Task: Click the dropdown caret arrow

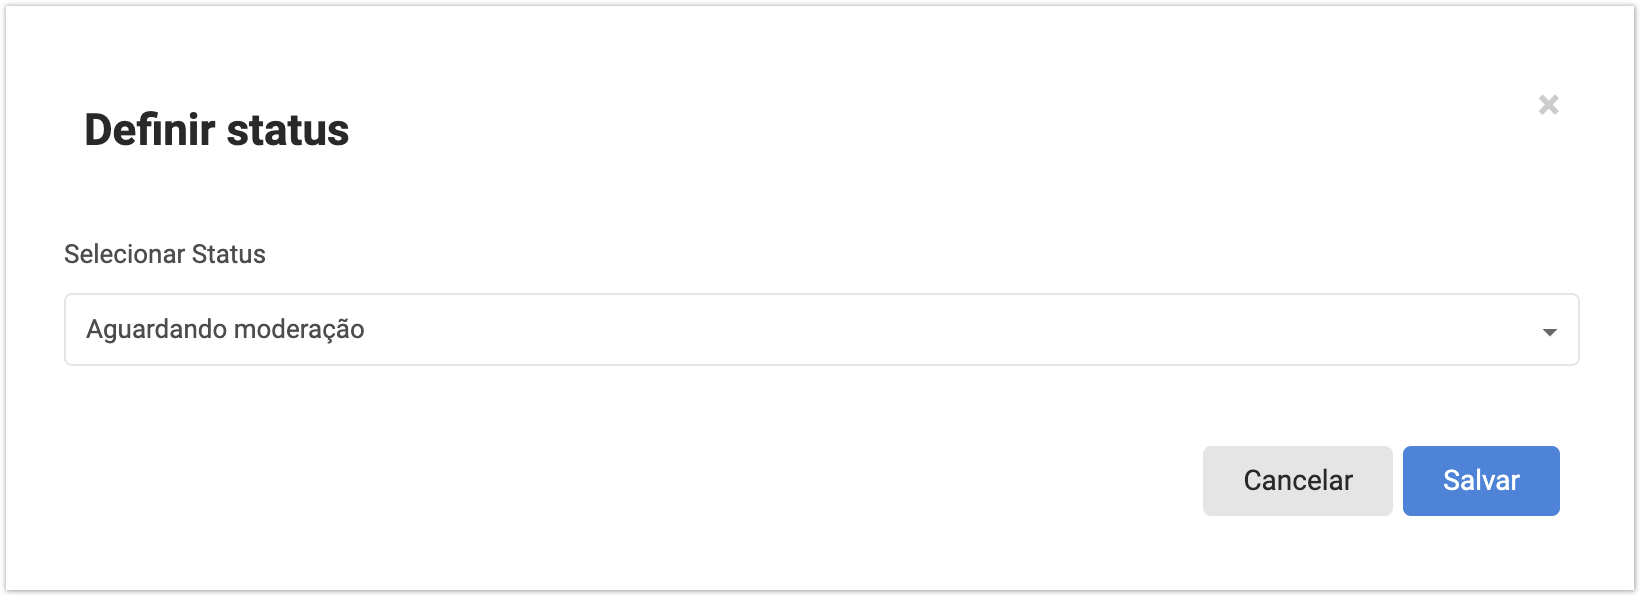Action: tap(1549, 332)
